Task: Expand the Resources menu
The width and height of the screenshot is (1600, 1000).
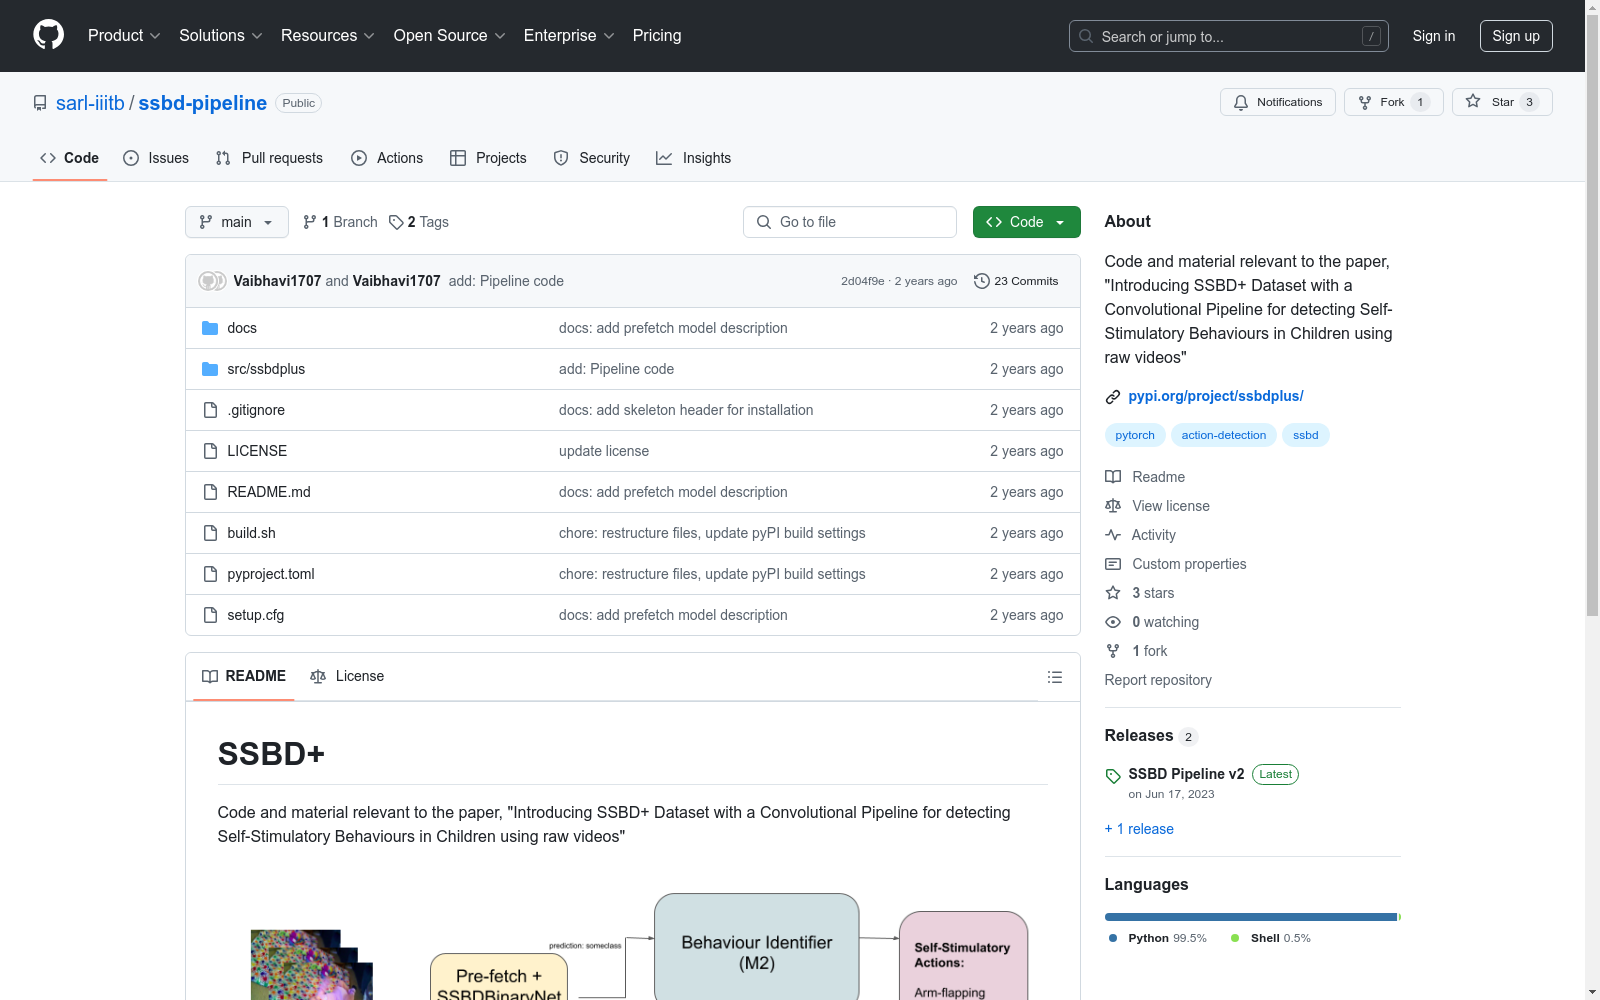Action: coord(328,35)
